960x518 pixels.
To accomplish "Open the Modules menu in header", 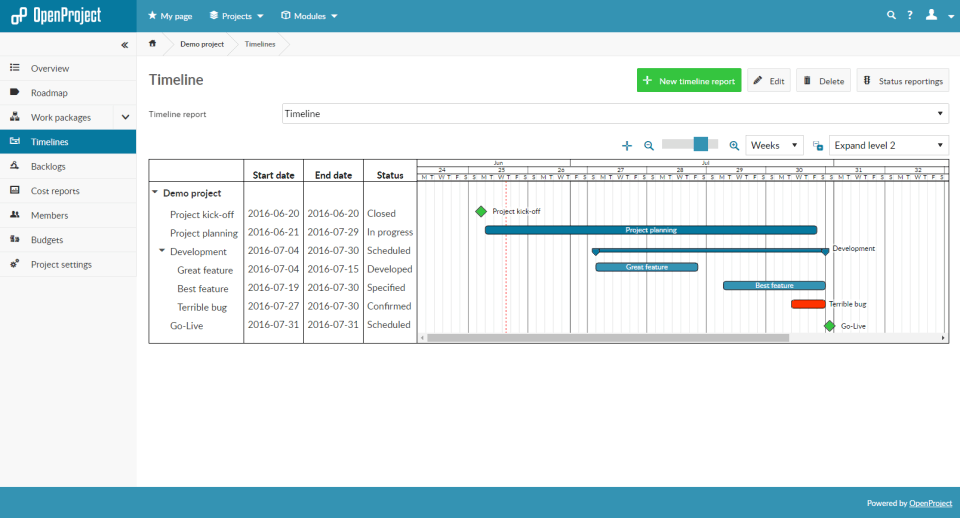I will [309, 16].
